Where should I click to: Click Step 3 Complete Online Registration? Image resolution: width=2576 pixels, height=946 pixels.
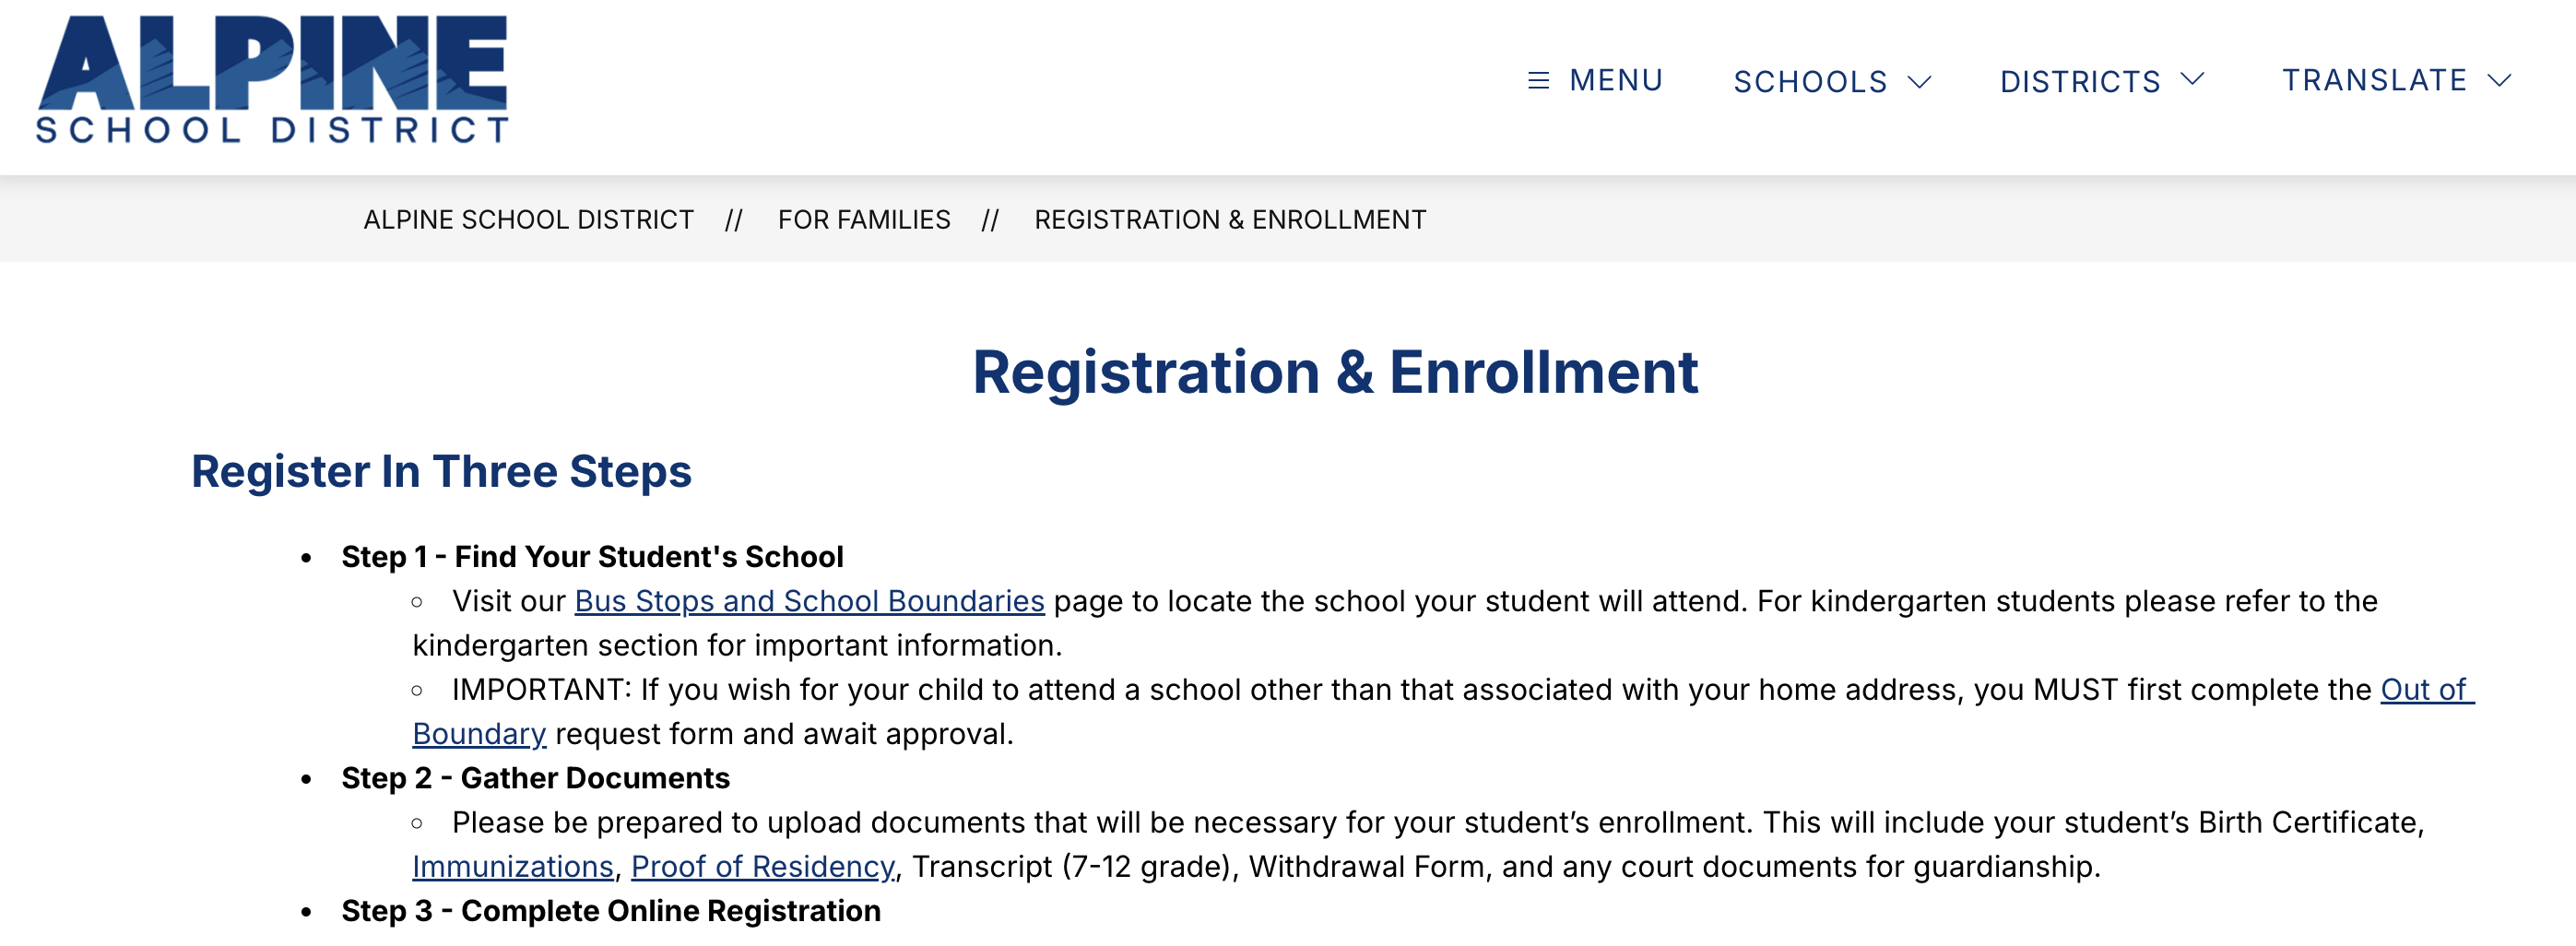(610, 911)
